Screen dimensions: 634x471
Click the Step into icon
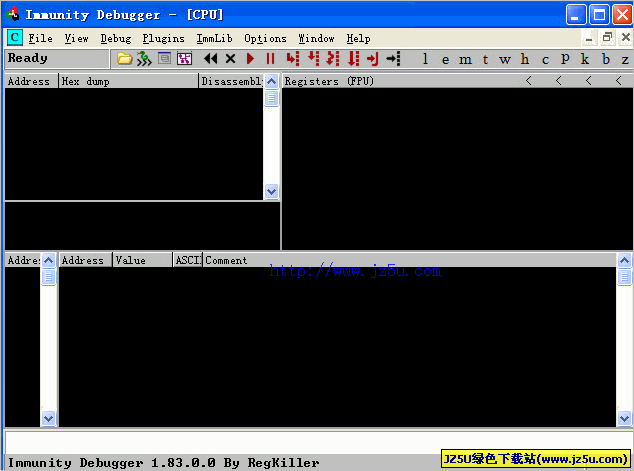(292, 59)
